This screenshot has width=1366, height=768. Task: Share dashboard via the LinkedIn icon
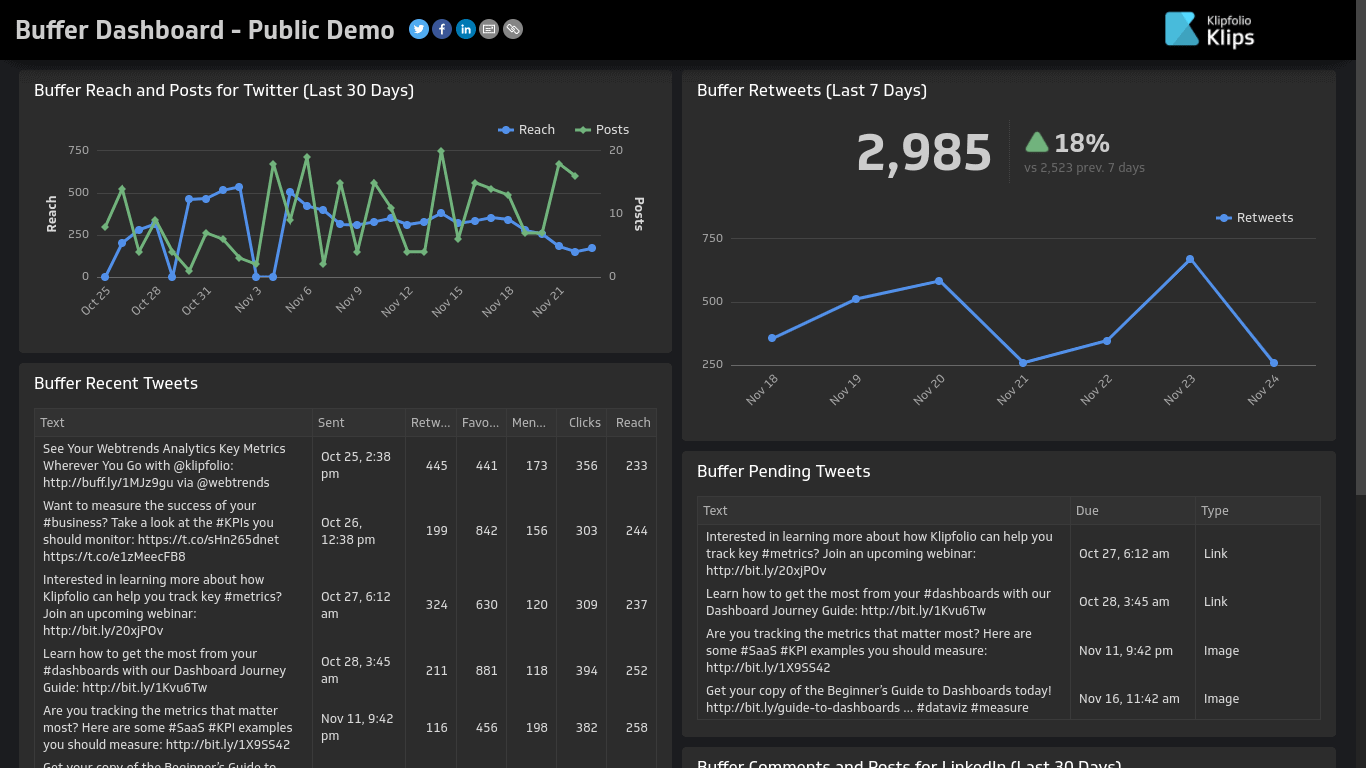click(x=466, y=29)
